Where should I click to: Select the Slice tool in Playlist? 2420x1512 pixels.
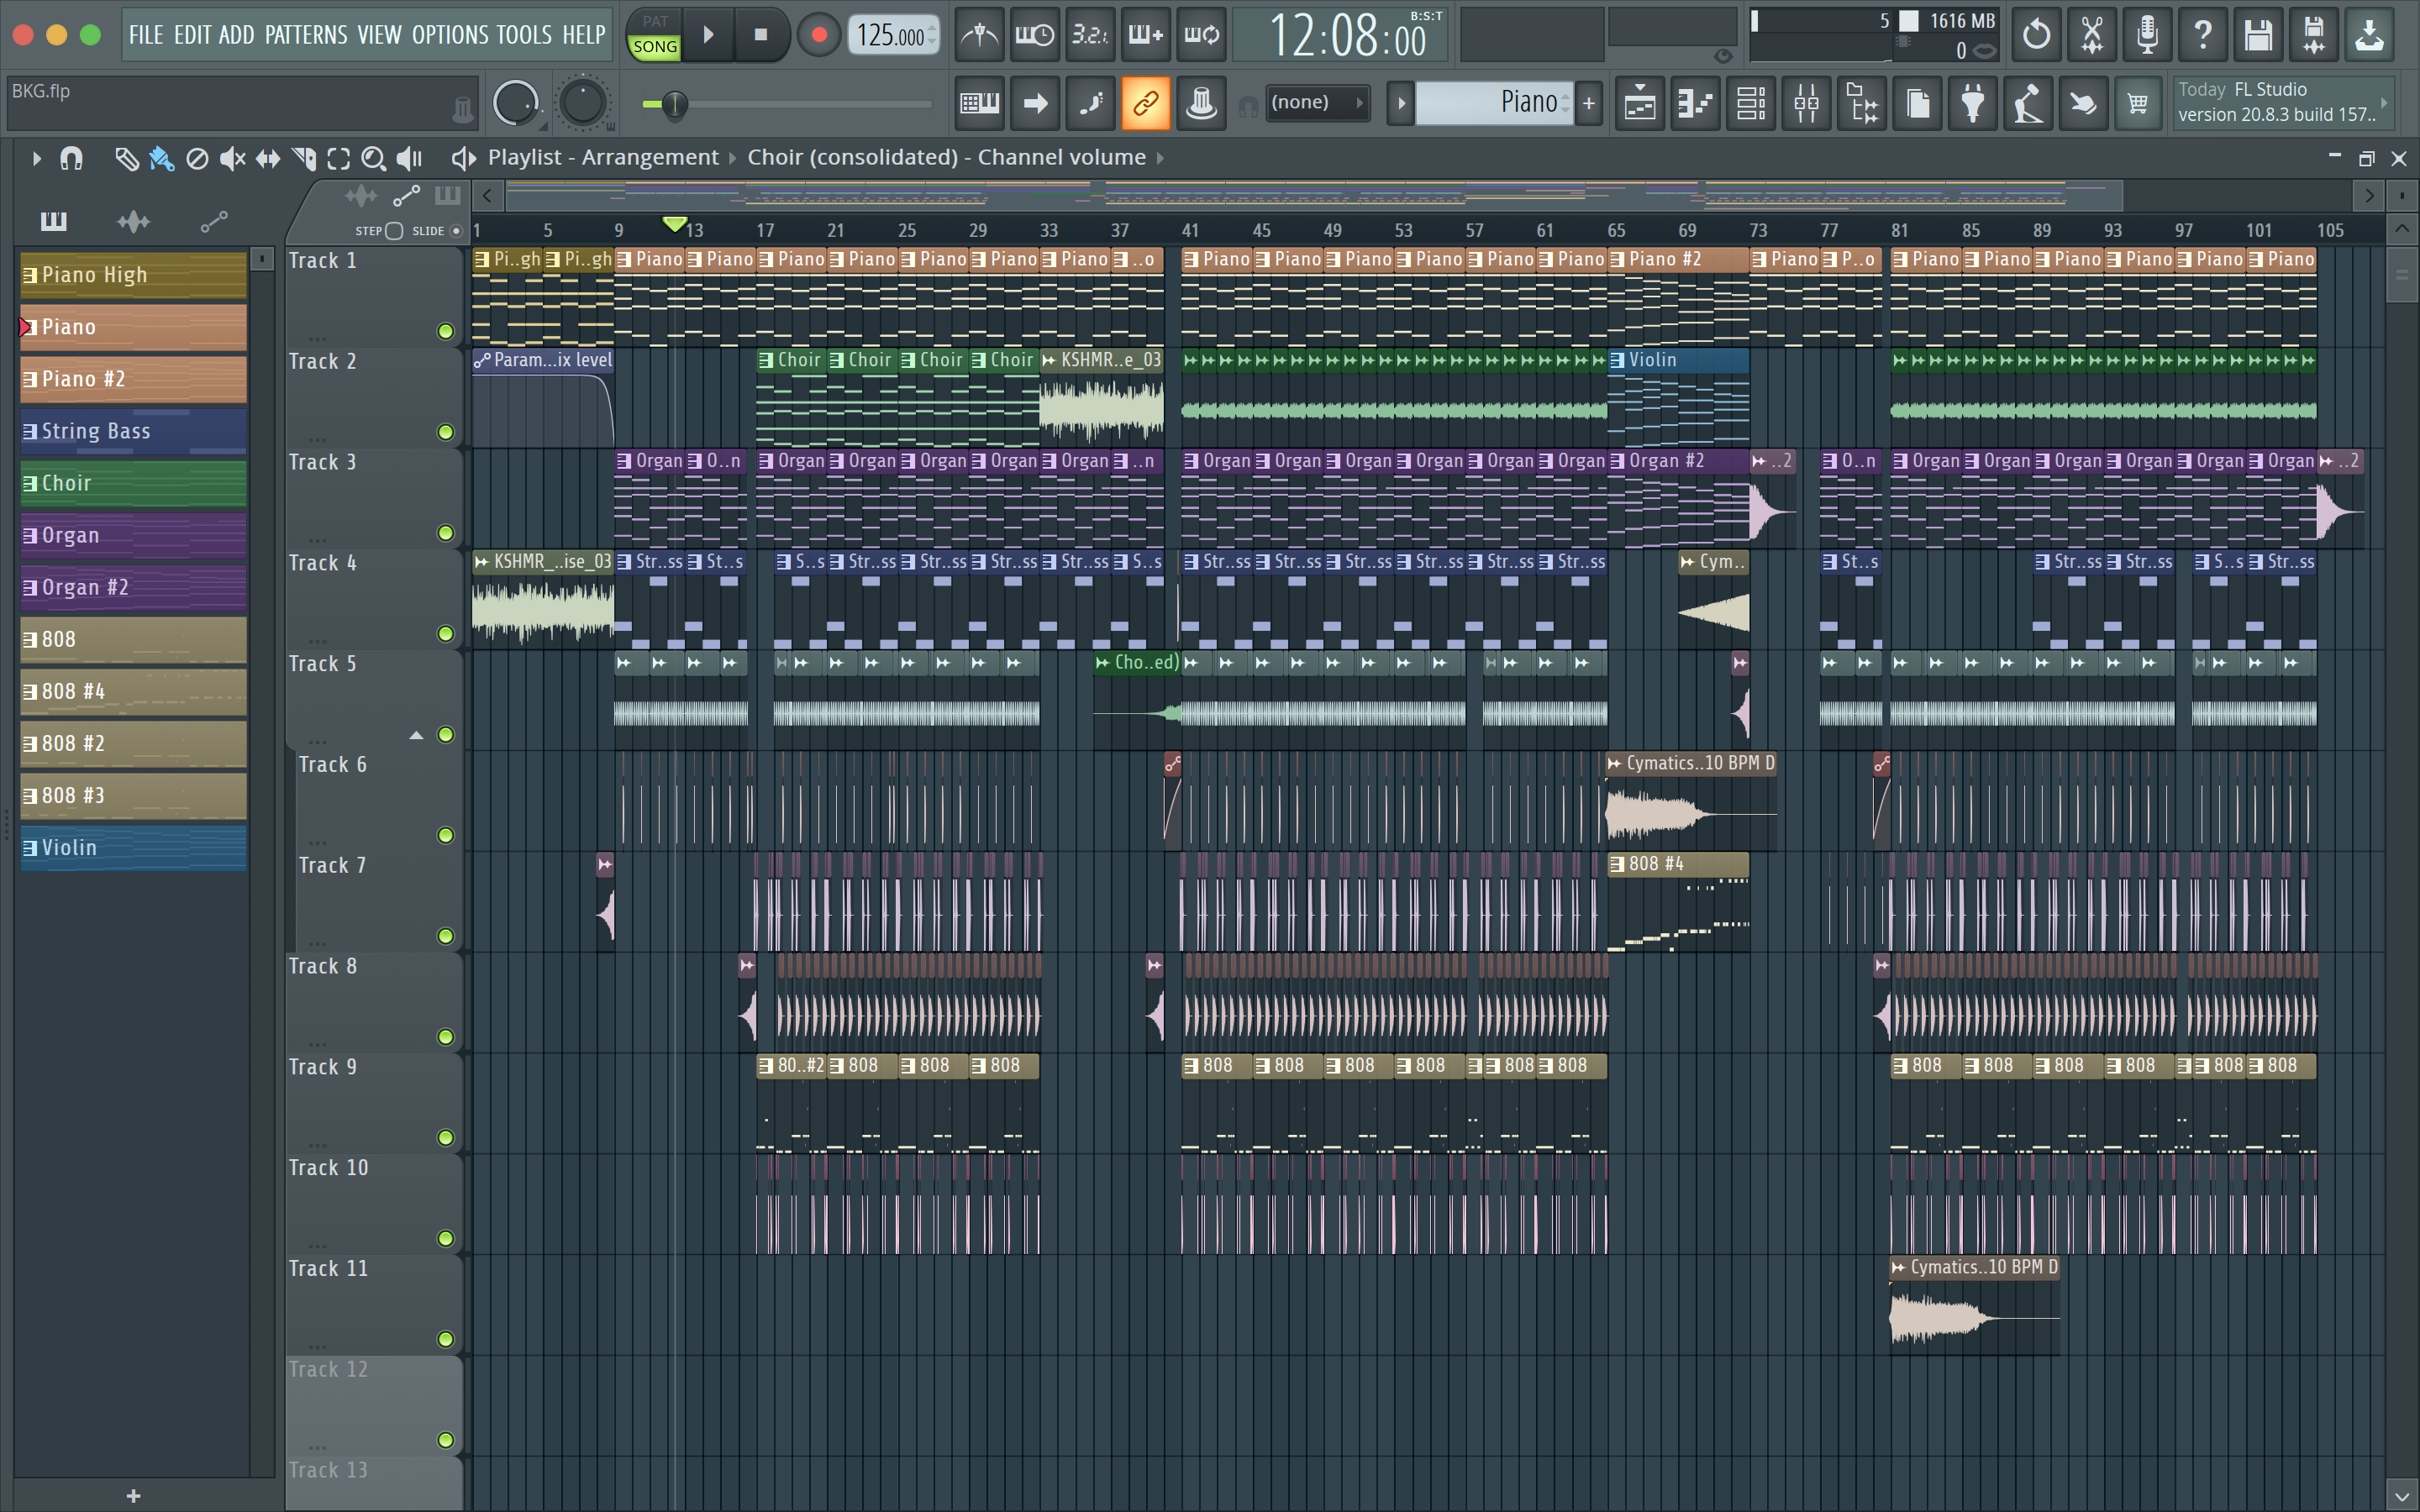[x=304, y=158]
